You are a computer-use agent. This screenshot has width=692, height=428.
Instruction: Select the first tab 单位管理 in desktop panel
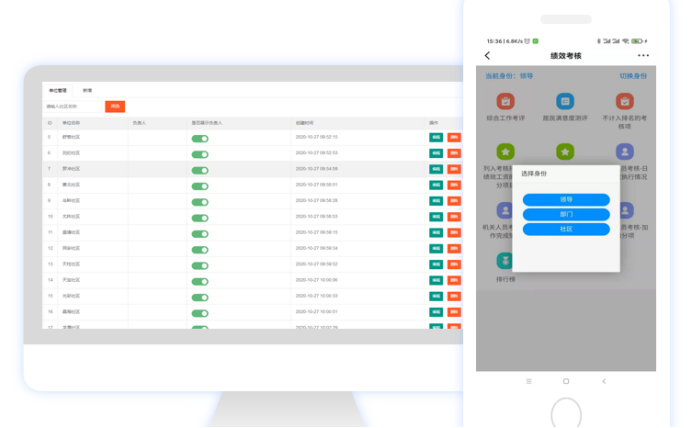click(x=57, y=90)
